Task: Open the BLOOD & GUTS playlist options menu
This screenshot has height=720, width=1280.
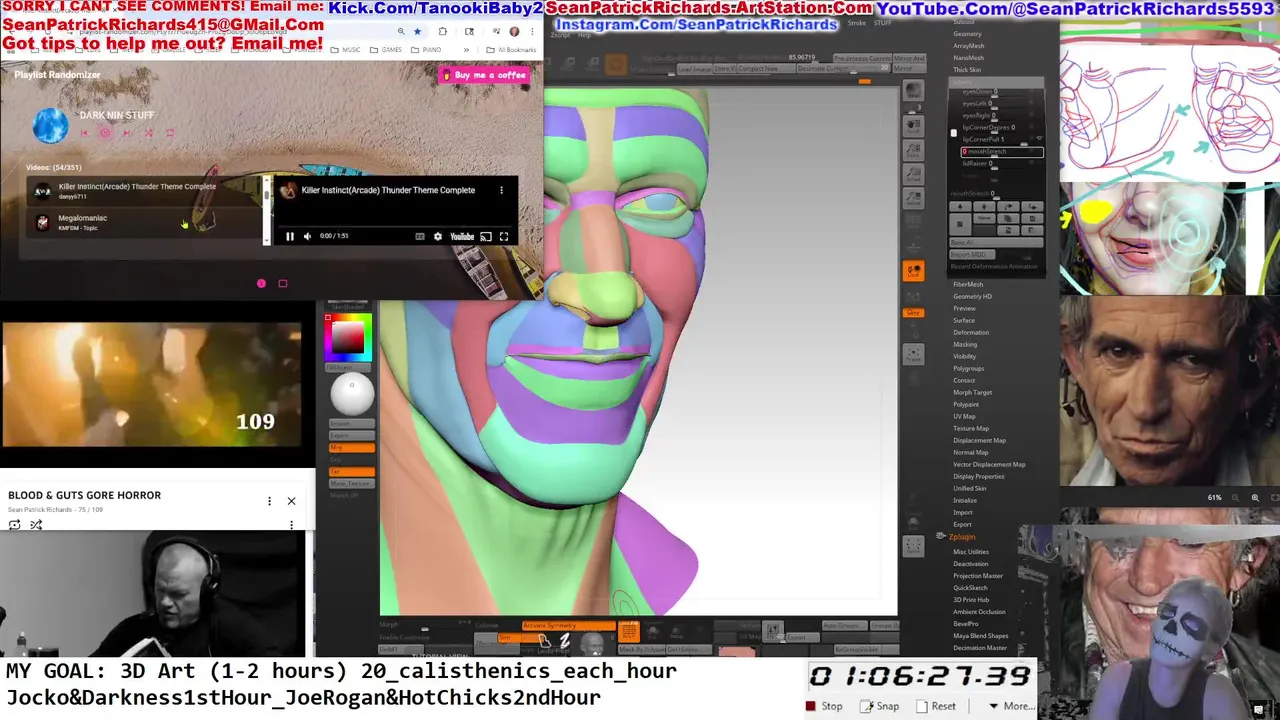Action: point(269,501)
